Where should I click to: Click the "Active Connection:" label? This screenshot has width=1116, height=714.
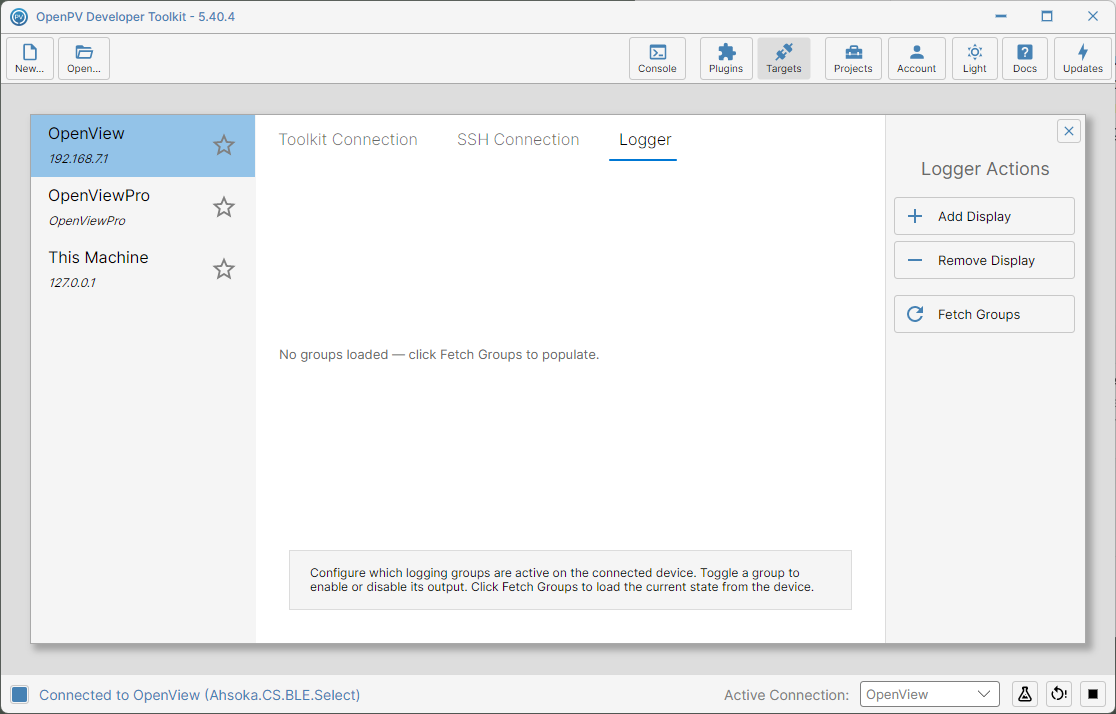(786, 695)
